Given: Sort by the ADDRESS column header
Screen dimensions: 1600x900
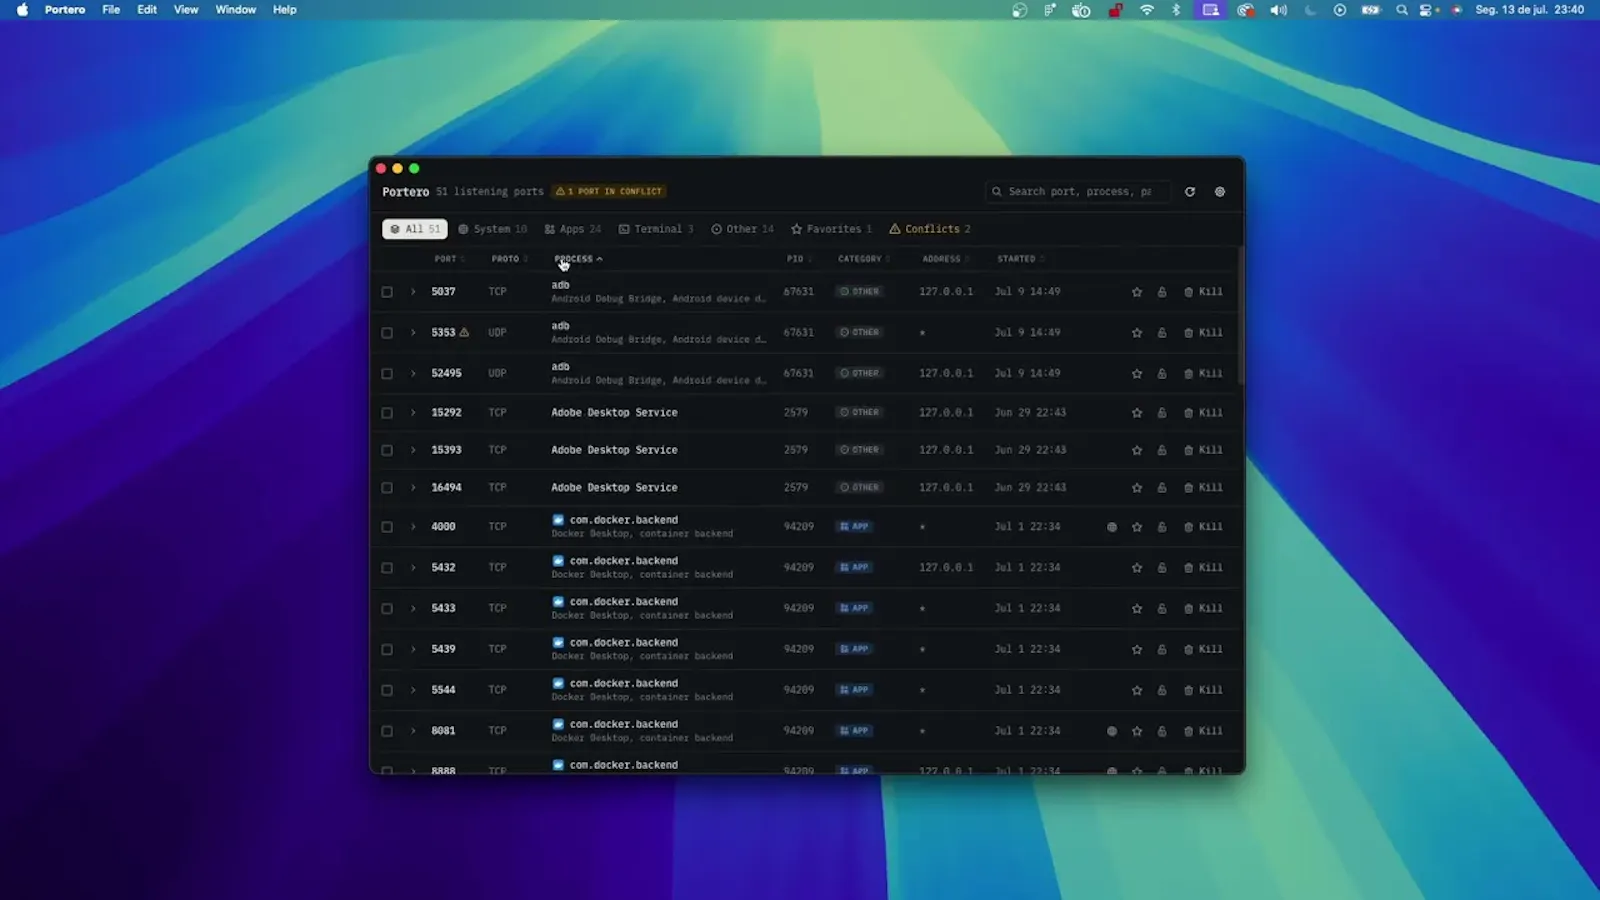Looking at the screenshot, I should [x=945, y=259].
